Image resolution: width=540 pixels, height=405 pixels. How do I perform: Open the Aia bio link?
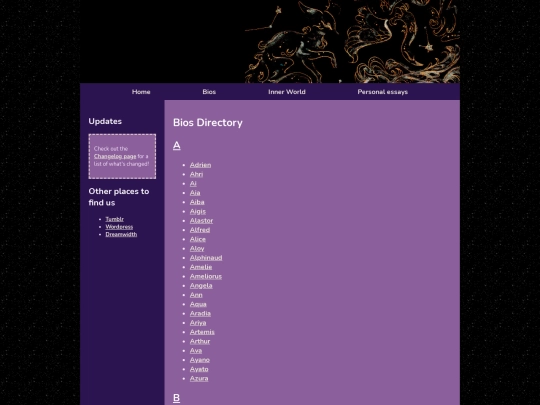pyautogui.click(x=195, y=193)
